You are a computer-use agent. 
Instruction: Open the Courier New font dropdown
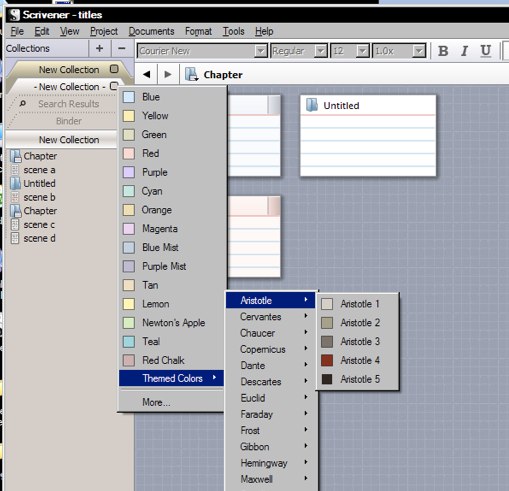click(x=260, y=51)
